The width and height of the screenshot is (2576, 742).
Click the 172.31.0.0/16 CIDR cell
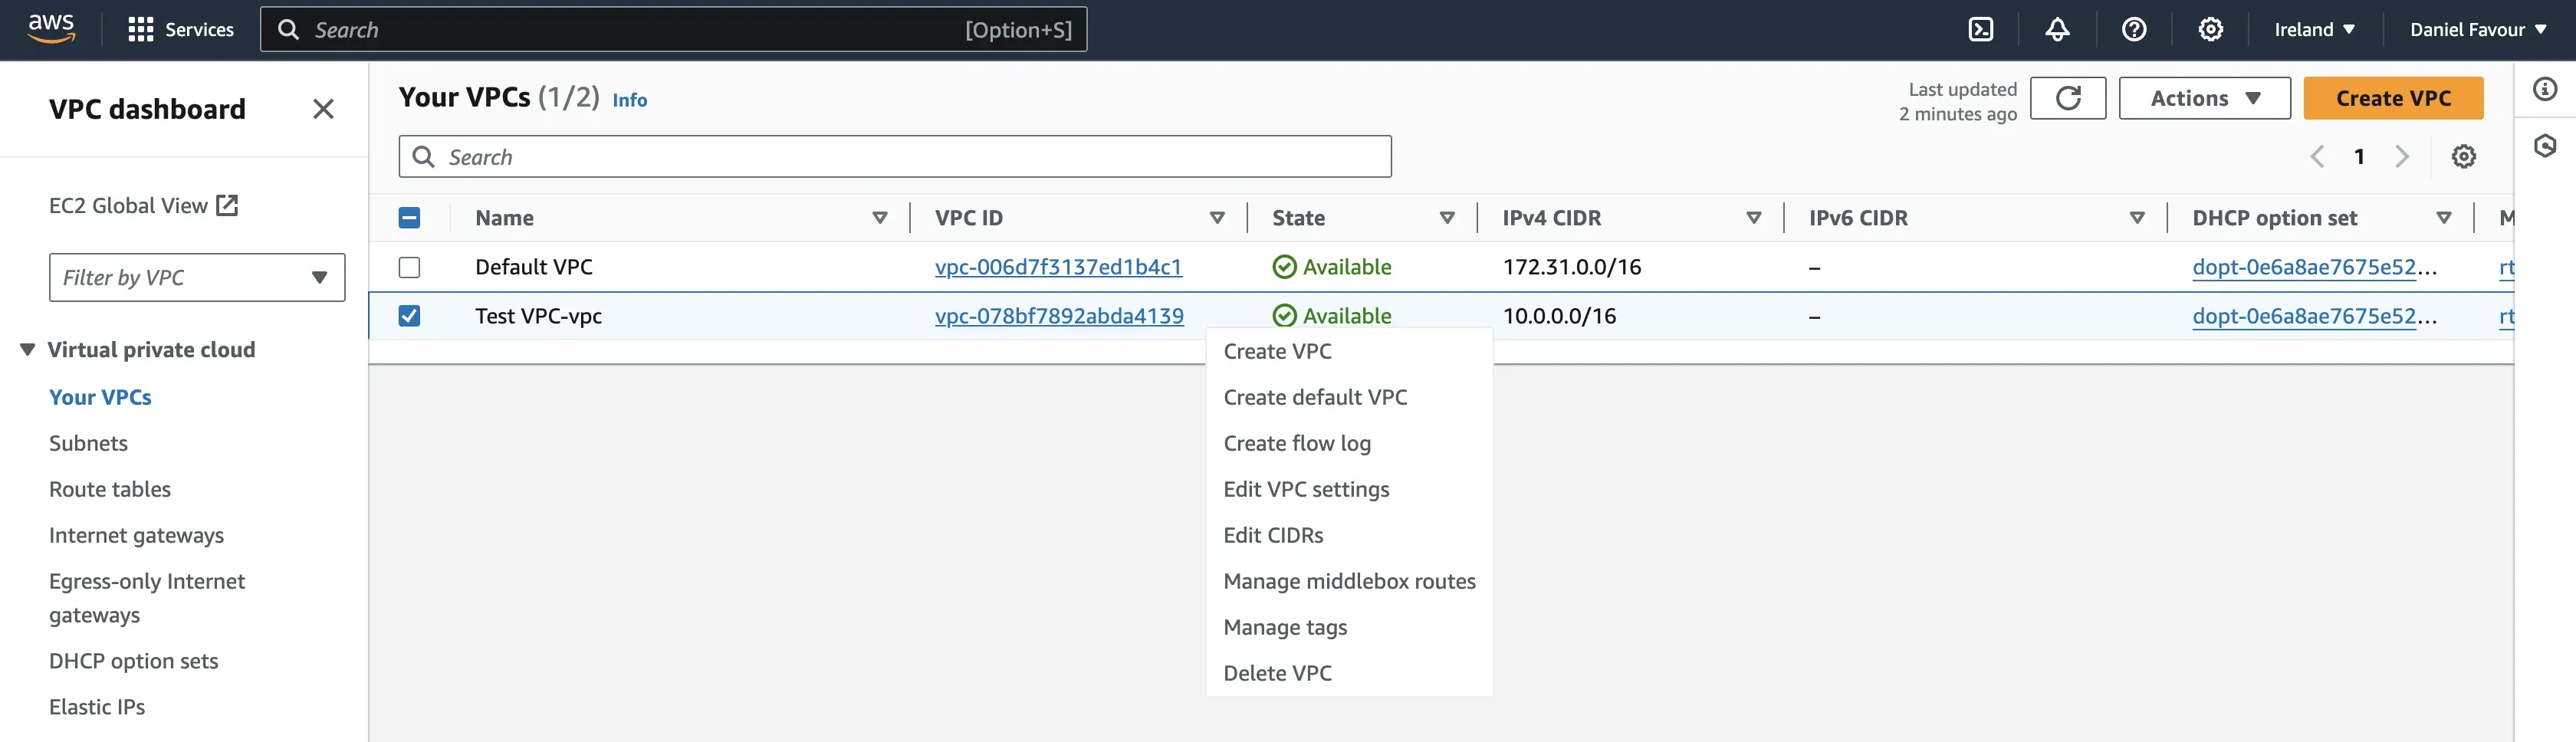[1571, 267]
